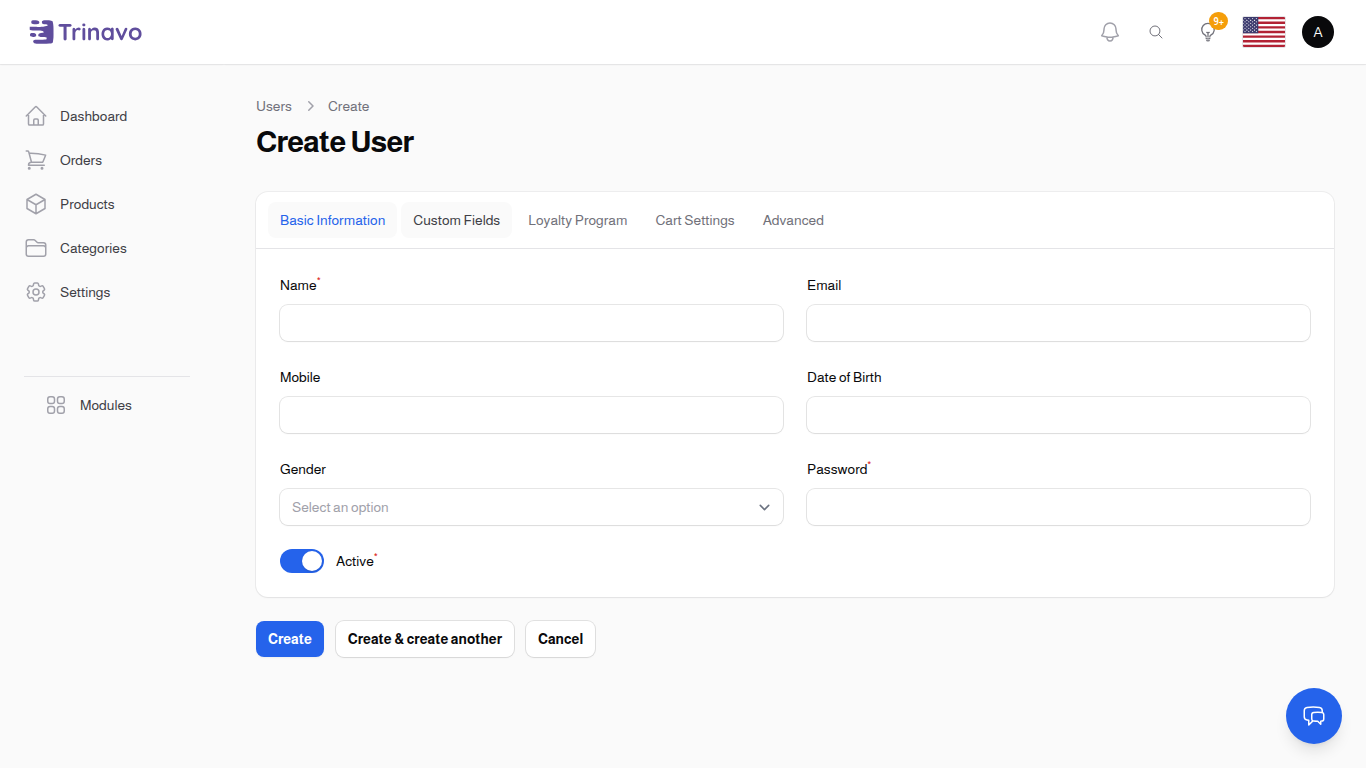Click the Date of Birth field
This screenshot has width=1366, height=768.
coord(1058,415)
